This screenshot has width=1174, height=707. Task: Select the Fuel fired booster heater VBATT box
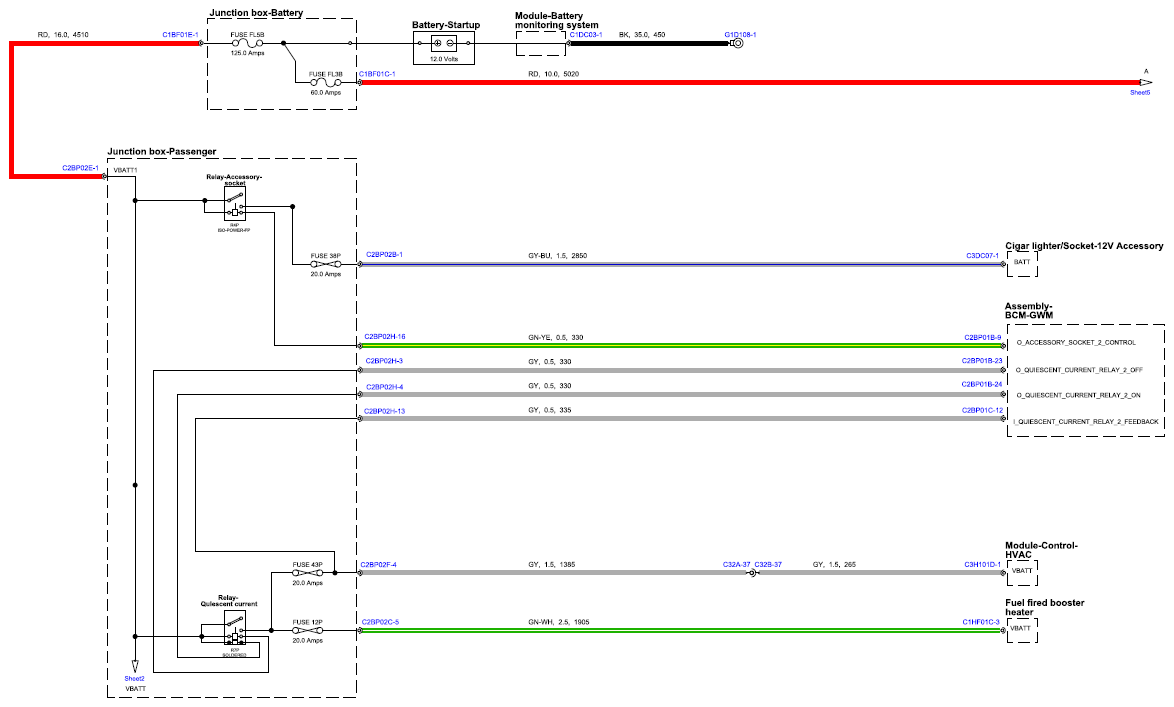[1022, 631]
